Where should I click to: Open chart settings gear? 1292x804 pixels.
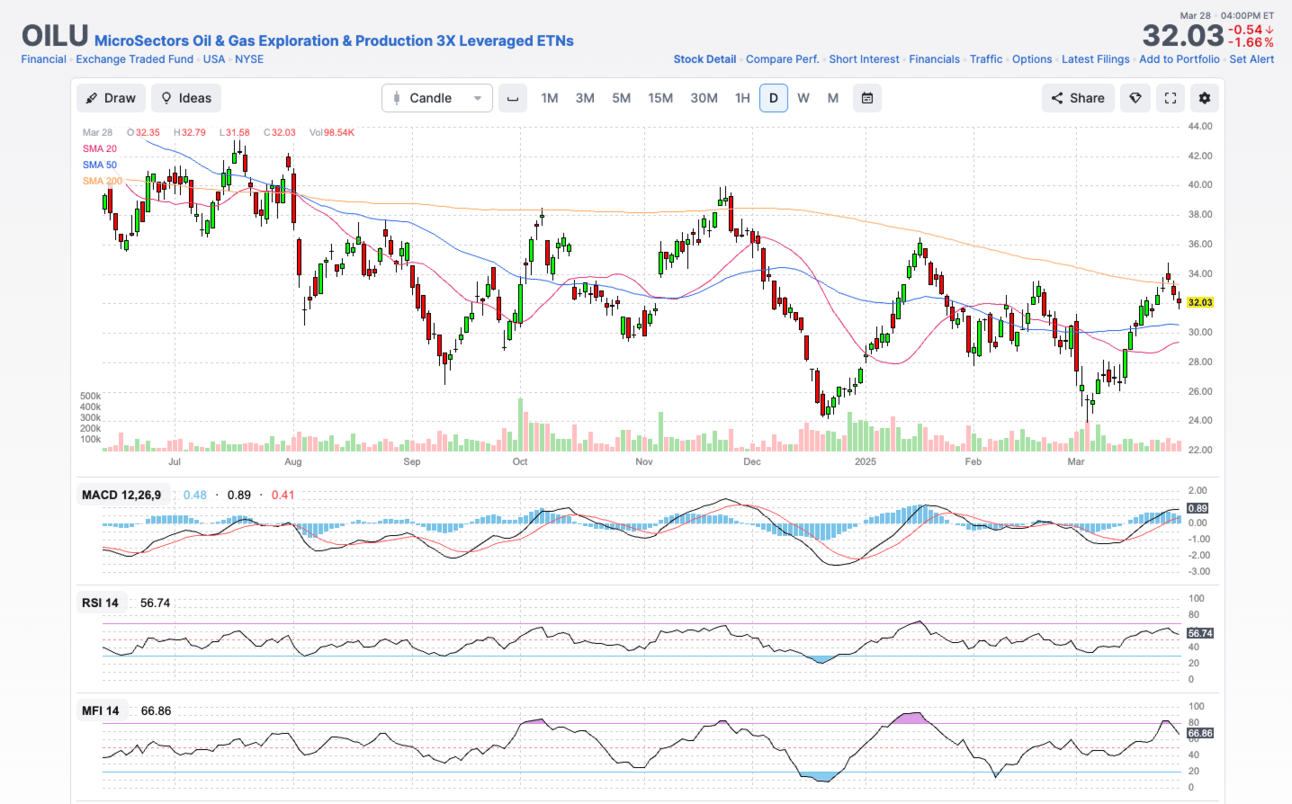click(1204, 98)
